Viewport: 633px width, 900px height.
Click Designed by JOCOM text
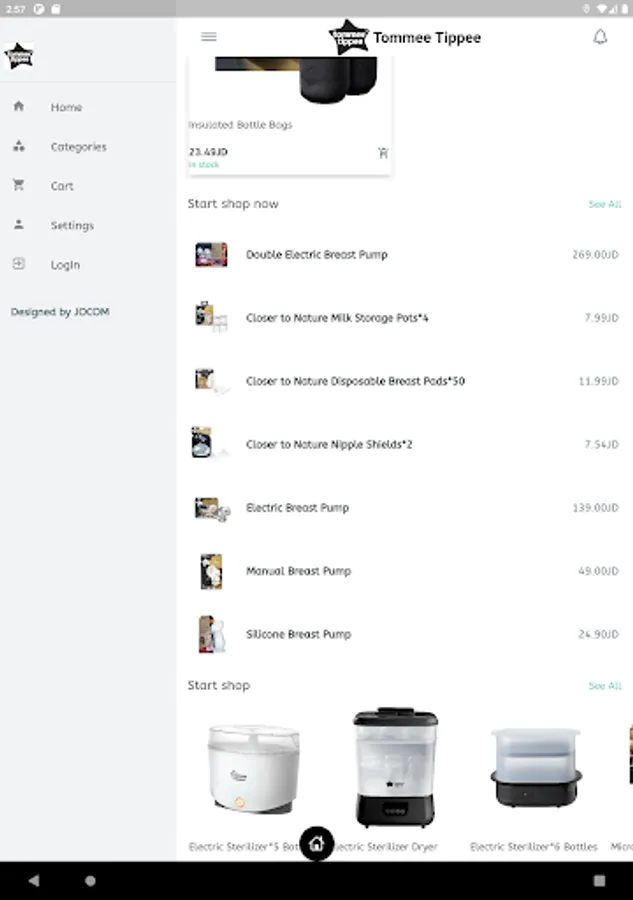(60, 312)
